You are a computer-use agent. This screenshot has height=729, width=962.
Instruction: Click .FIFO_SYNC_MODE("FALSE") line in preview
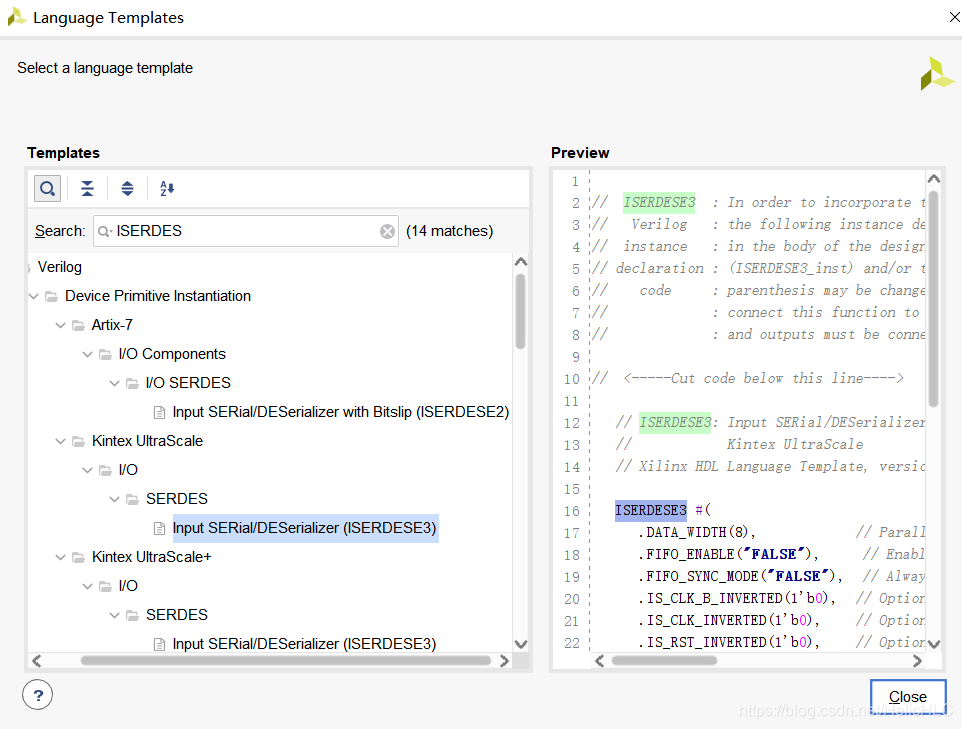(x=740, y=576)
